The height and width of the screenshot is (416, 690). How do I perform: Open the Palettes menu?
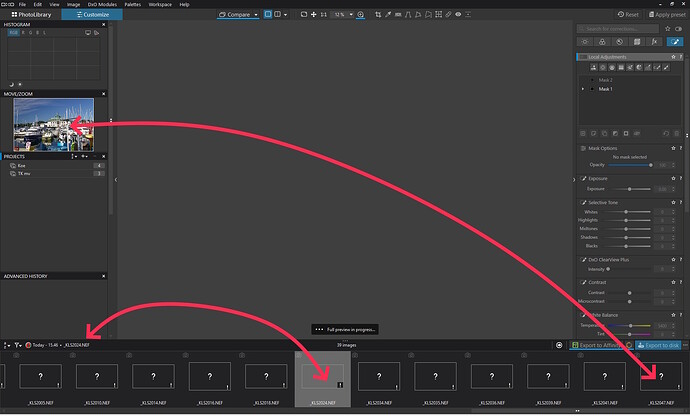pos(132,4)
